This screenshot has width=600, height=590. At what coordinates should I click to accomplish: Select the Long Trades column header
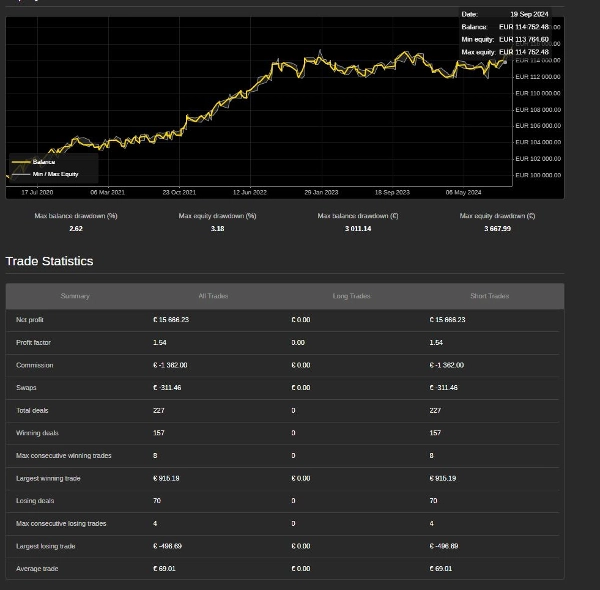click(x=351, y=296)
